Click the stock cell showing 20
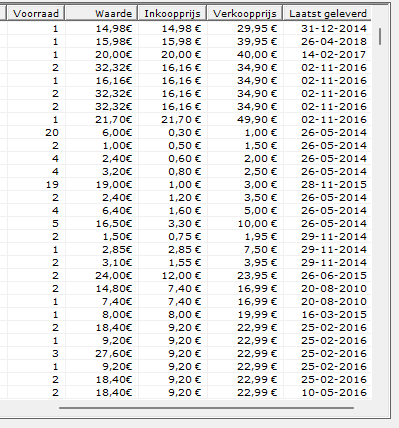 click(x=36, y=133)
